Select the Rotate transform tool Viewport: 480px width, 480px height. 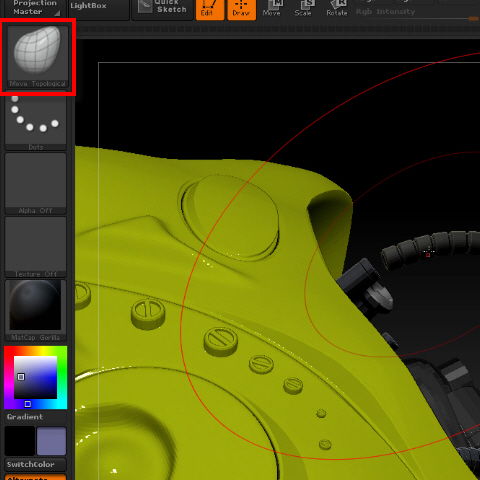click(337, 9)
